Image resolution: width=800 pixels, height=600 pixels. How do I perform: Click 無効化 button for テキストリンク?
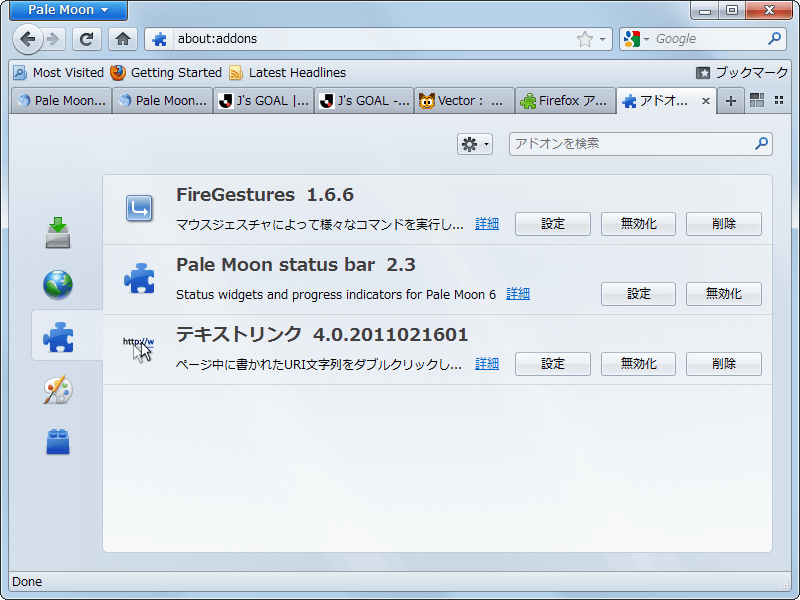click(638, 364)
